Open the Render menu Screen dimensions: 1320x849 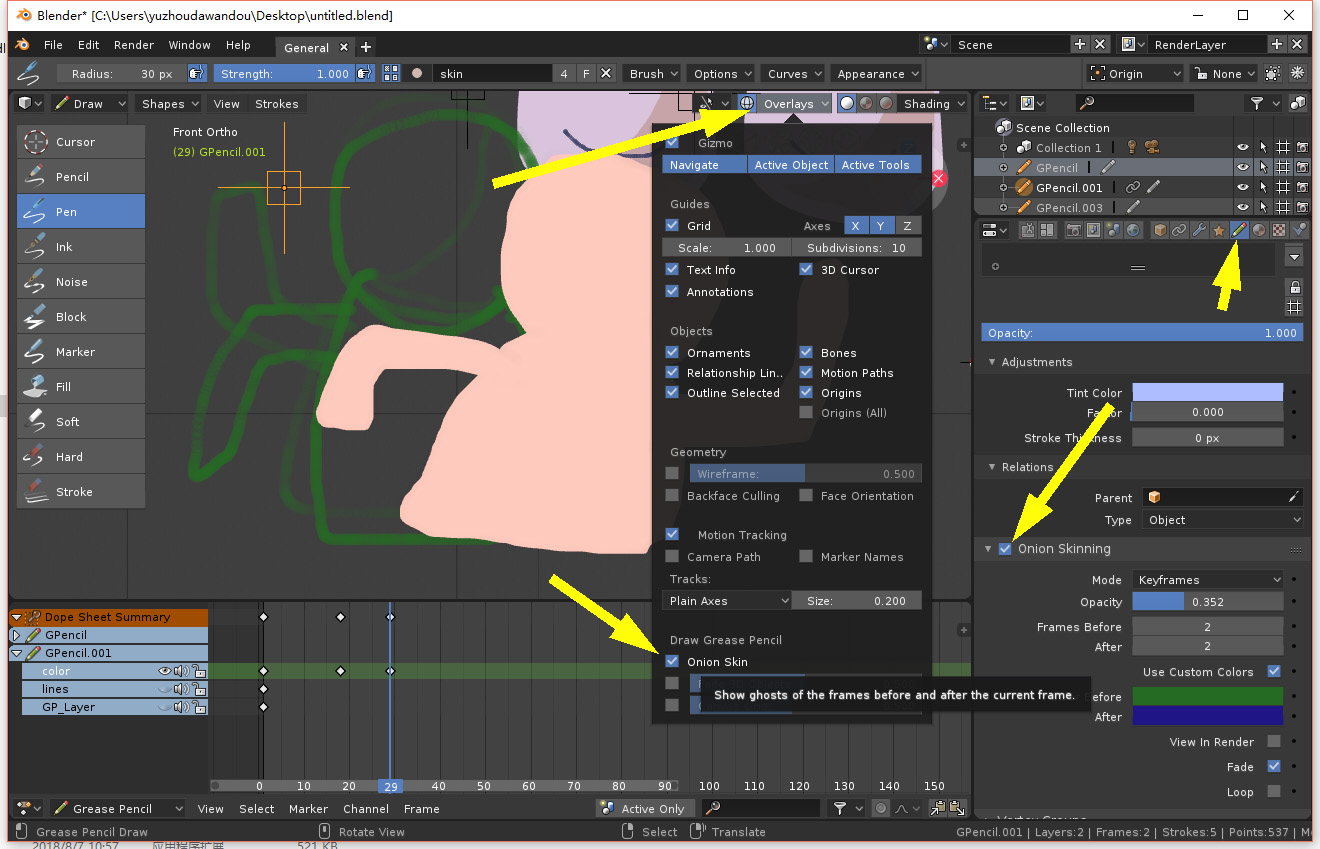(x=134, y=45)
